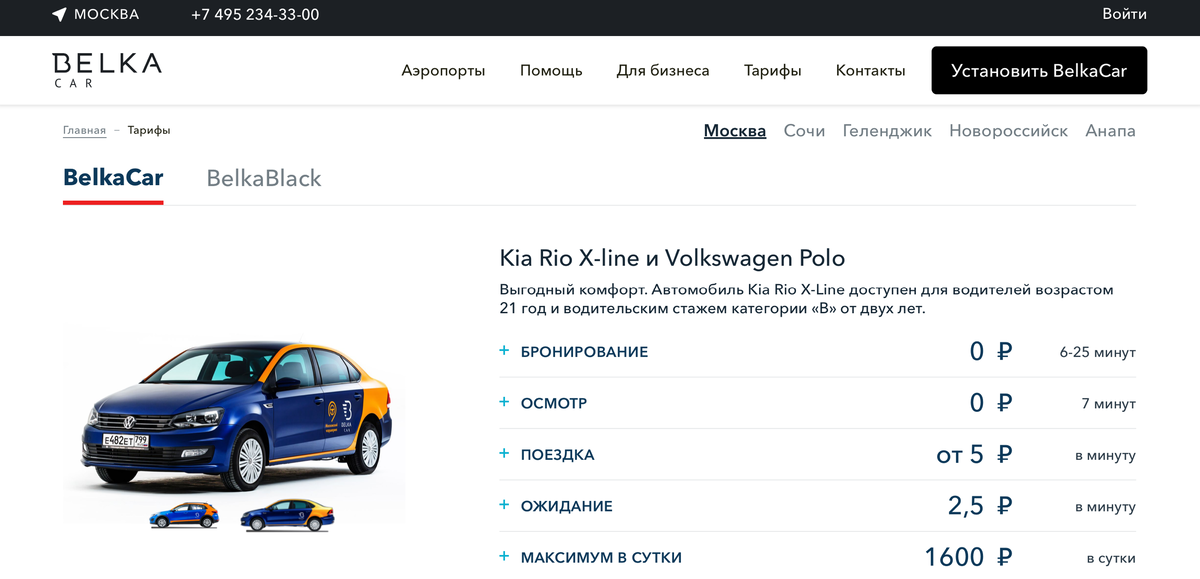Select Анапа from the city list
The image size is (1200, 579).
pos(1110,130)
